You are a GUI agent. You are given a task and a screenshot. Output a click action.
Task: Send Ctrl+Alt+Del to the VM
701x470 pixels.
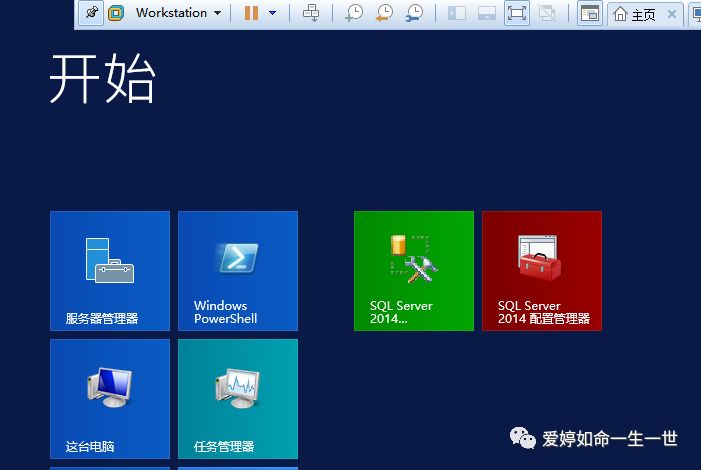pyautogui.click(x=311, y=13)
